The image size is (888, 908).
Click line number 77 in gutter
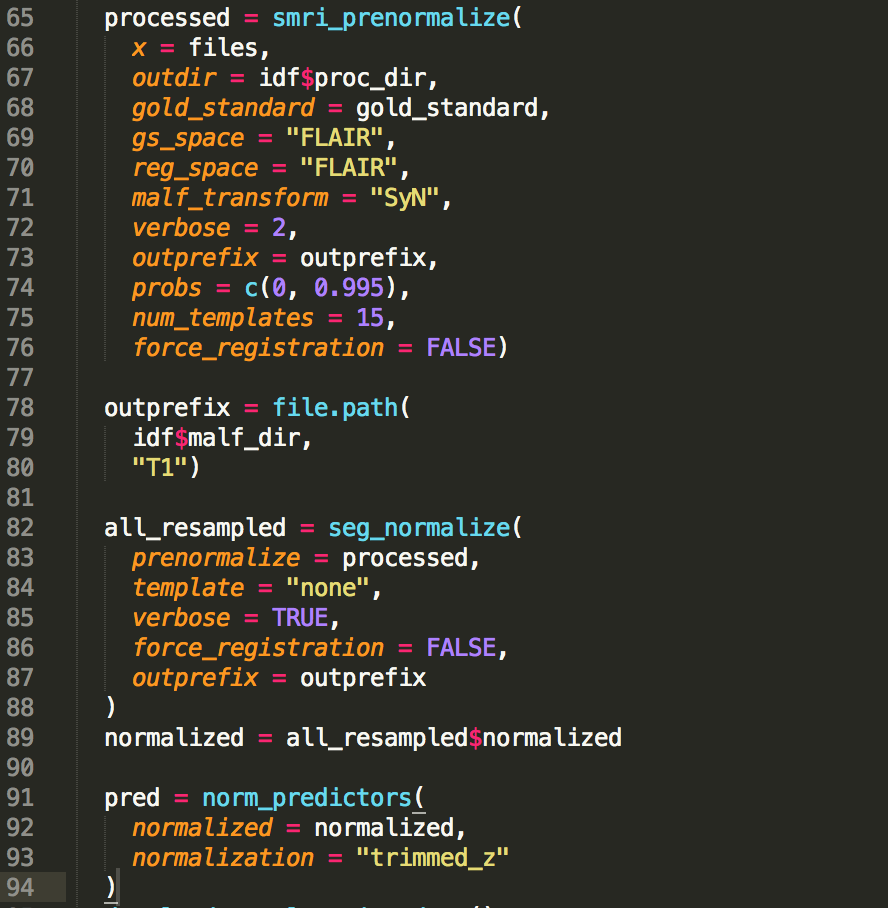coord(20,378)
